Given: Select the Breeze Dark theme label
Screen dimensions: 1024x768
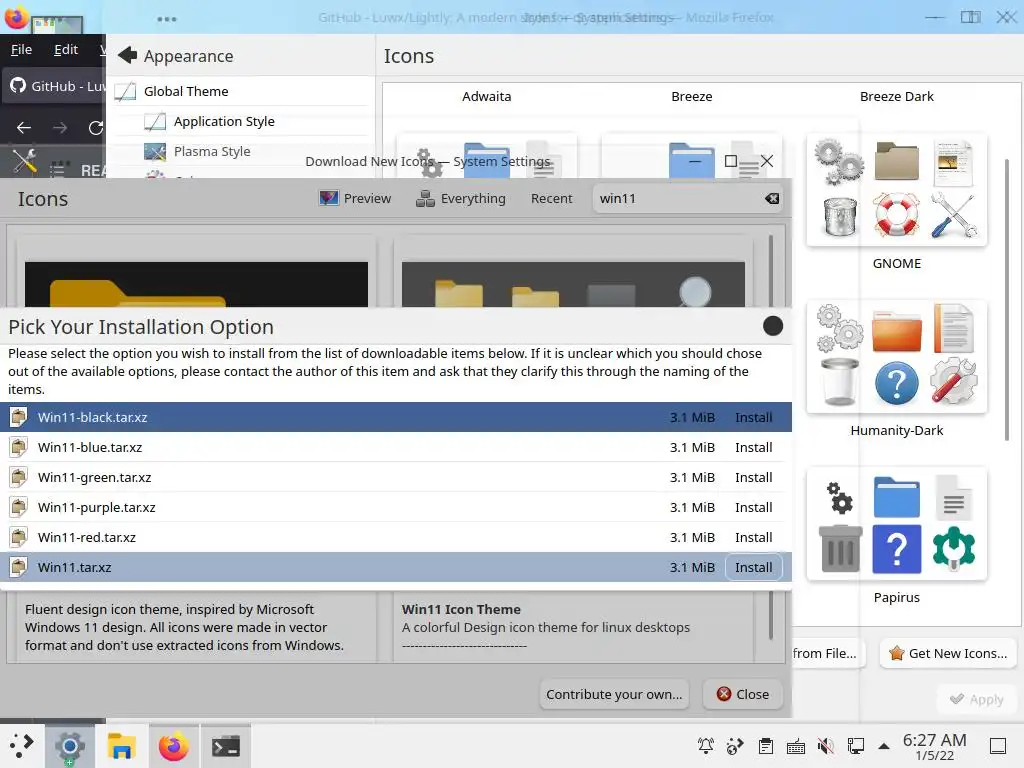Looking at the screenshot, I should coord(897,97).
